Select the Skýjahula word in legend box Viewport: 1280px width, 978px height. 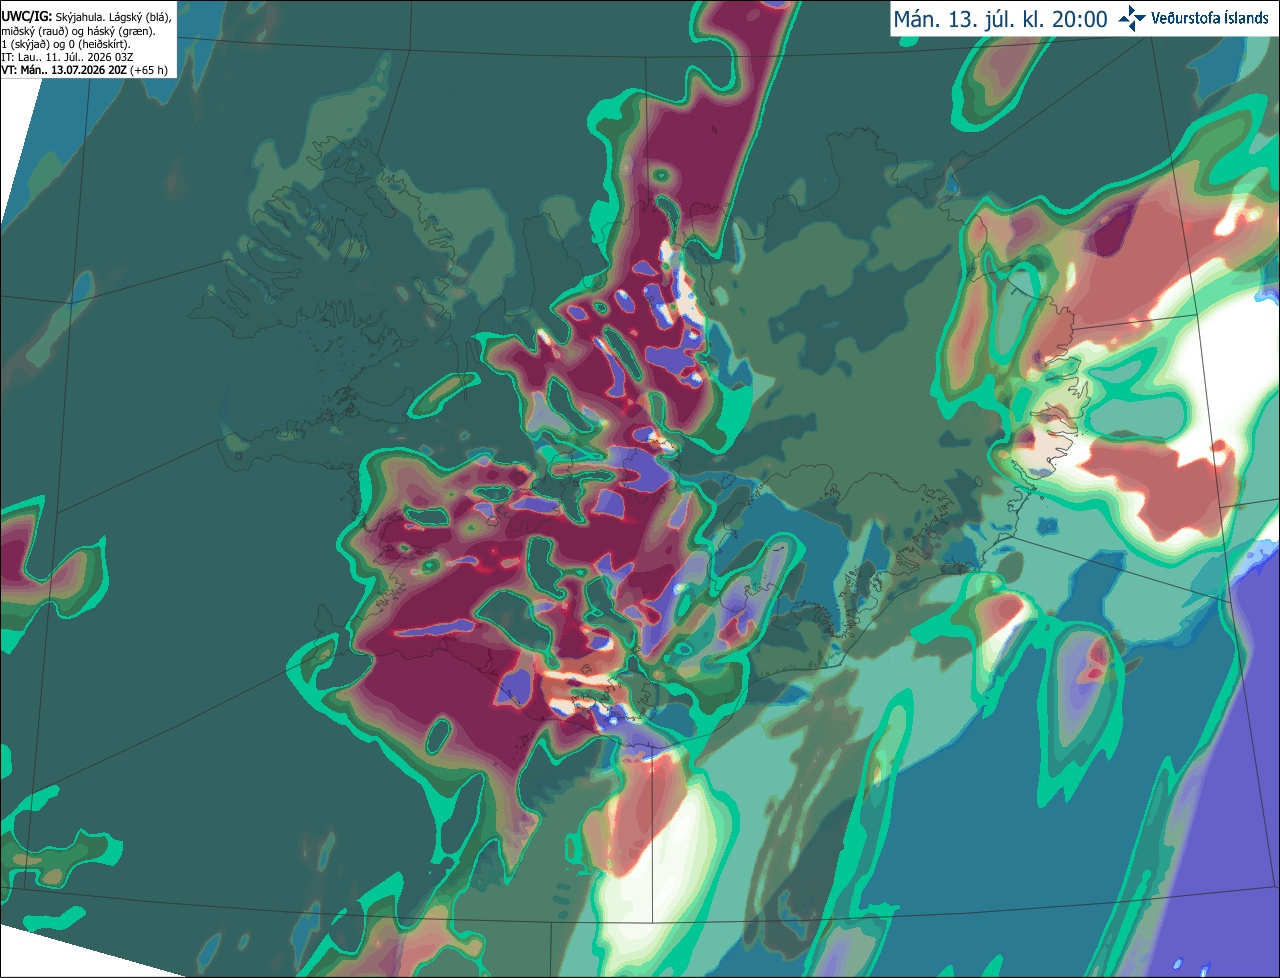pos(80,16)
